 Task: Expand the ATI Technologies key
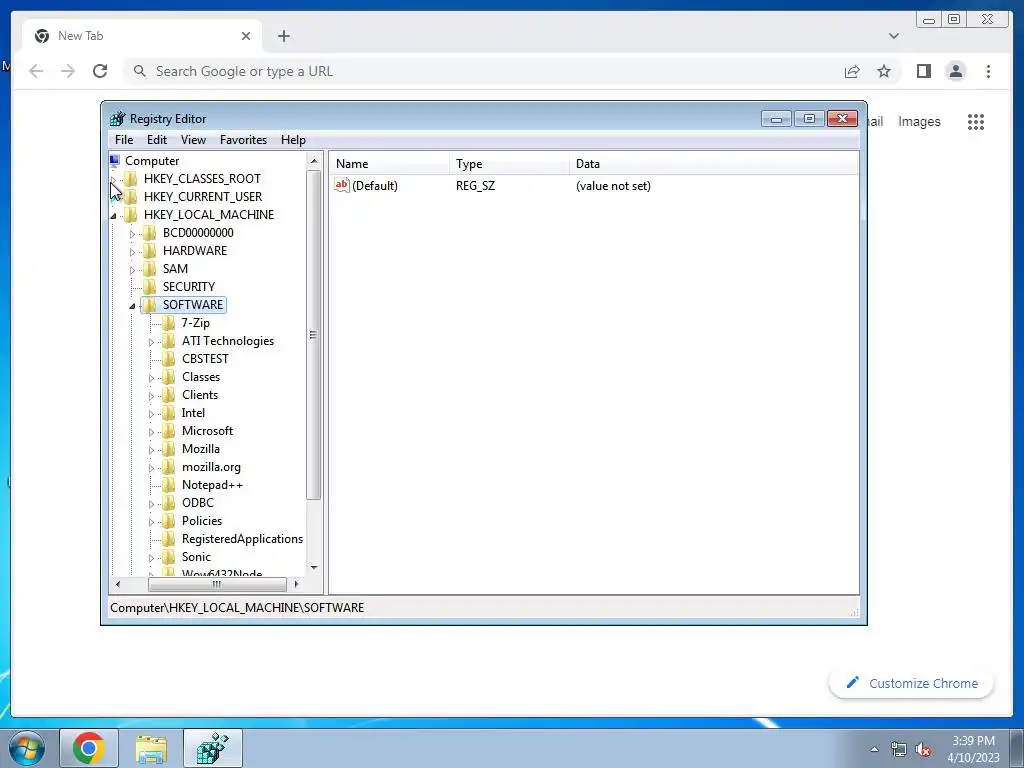click(152, 342)
